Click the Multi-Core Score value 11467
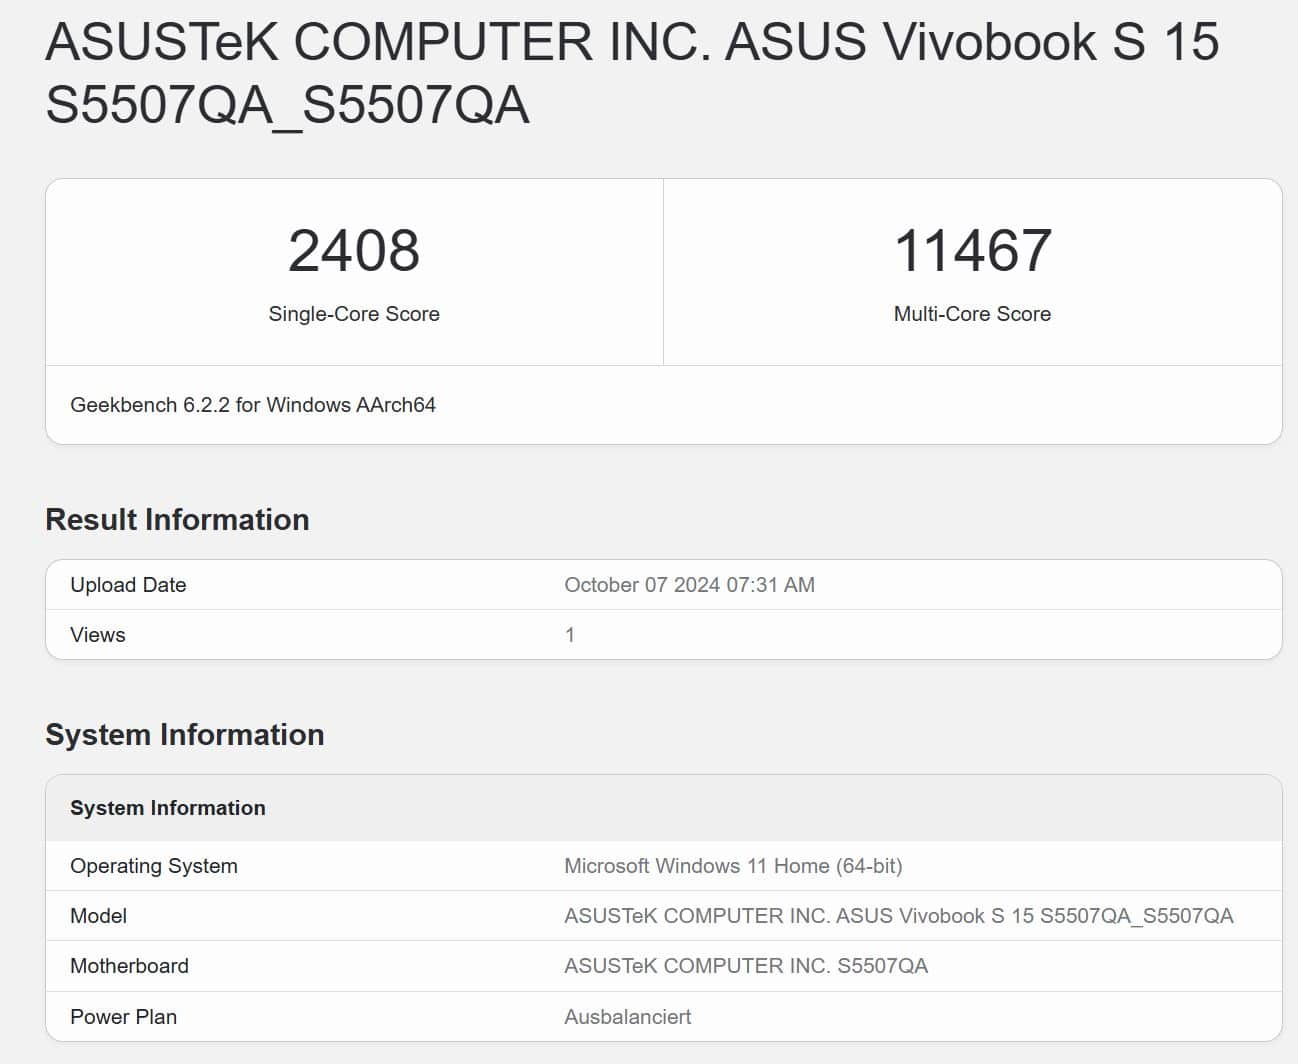1298x1064 pixels. 972,250
